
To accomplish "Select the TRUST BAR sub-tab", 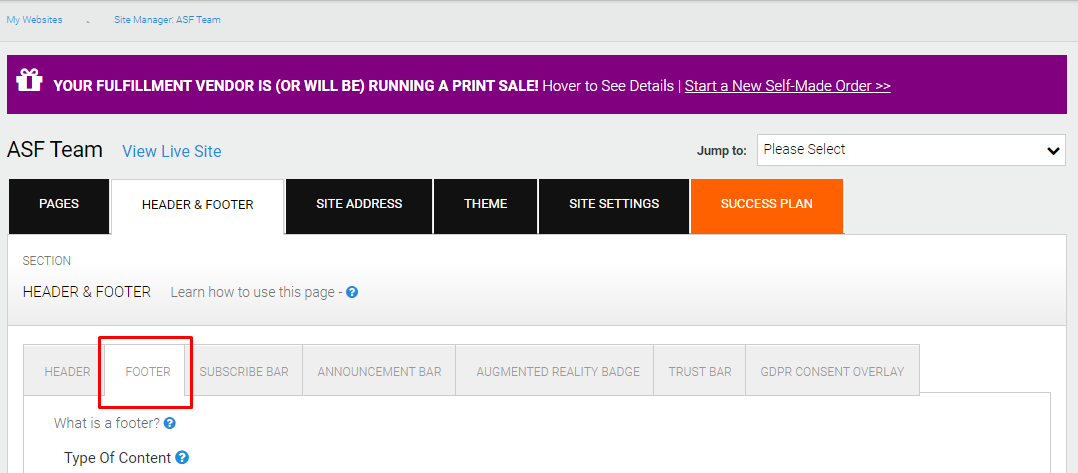I will [x=700, y=372].
